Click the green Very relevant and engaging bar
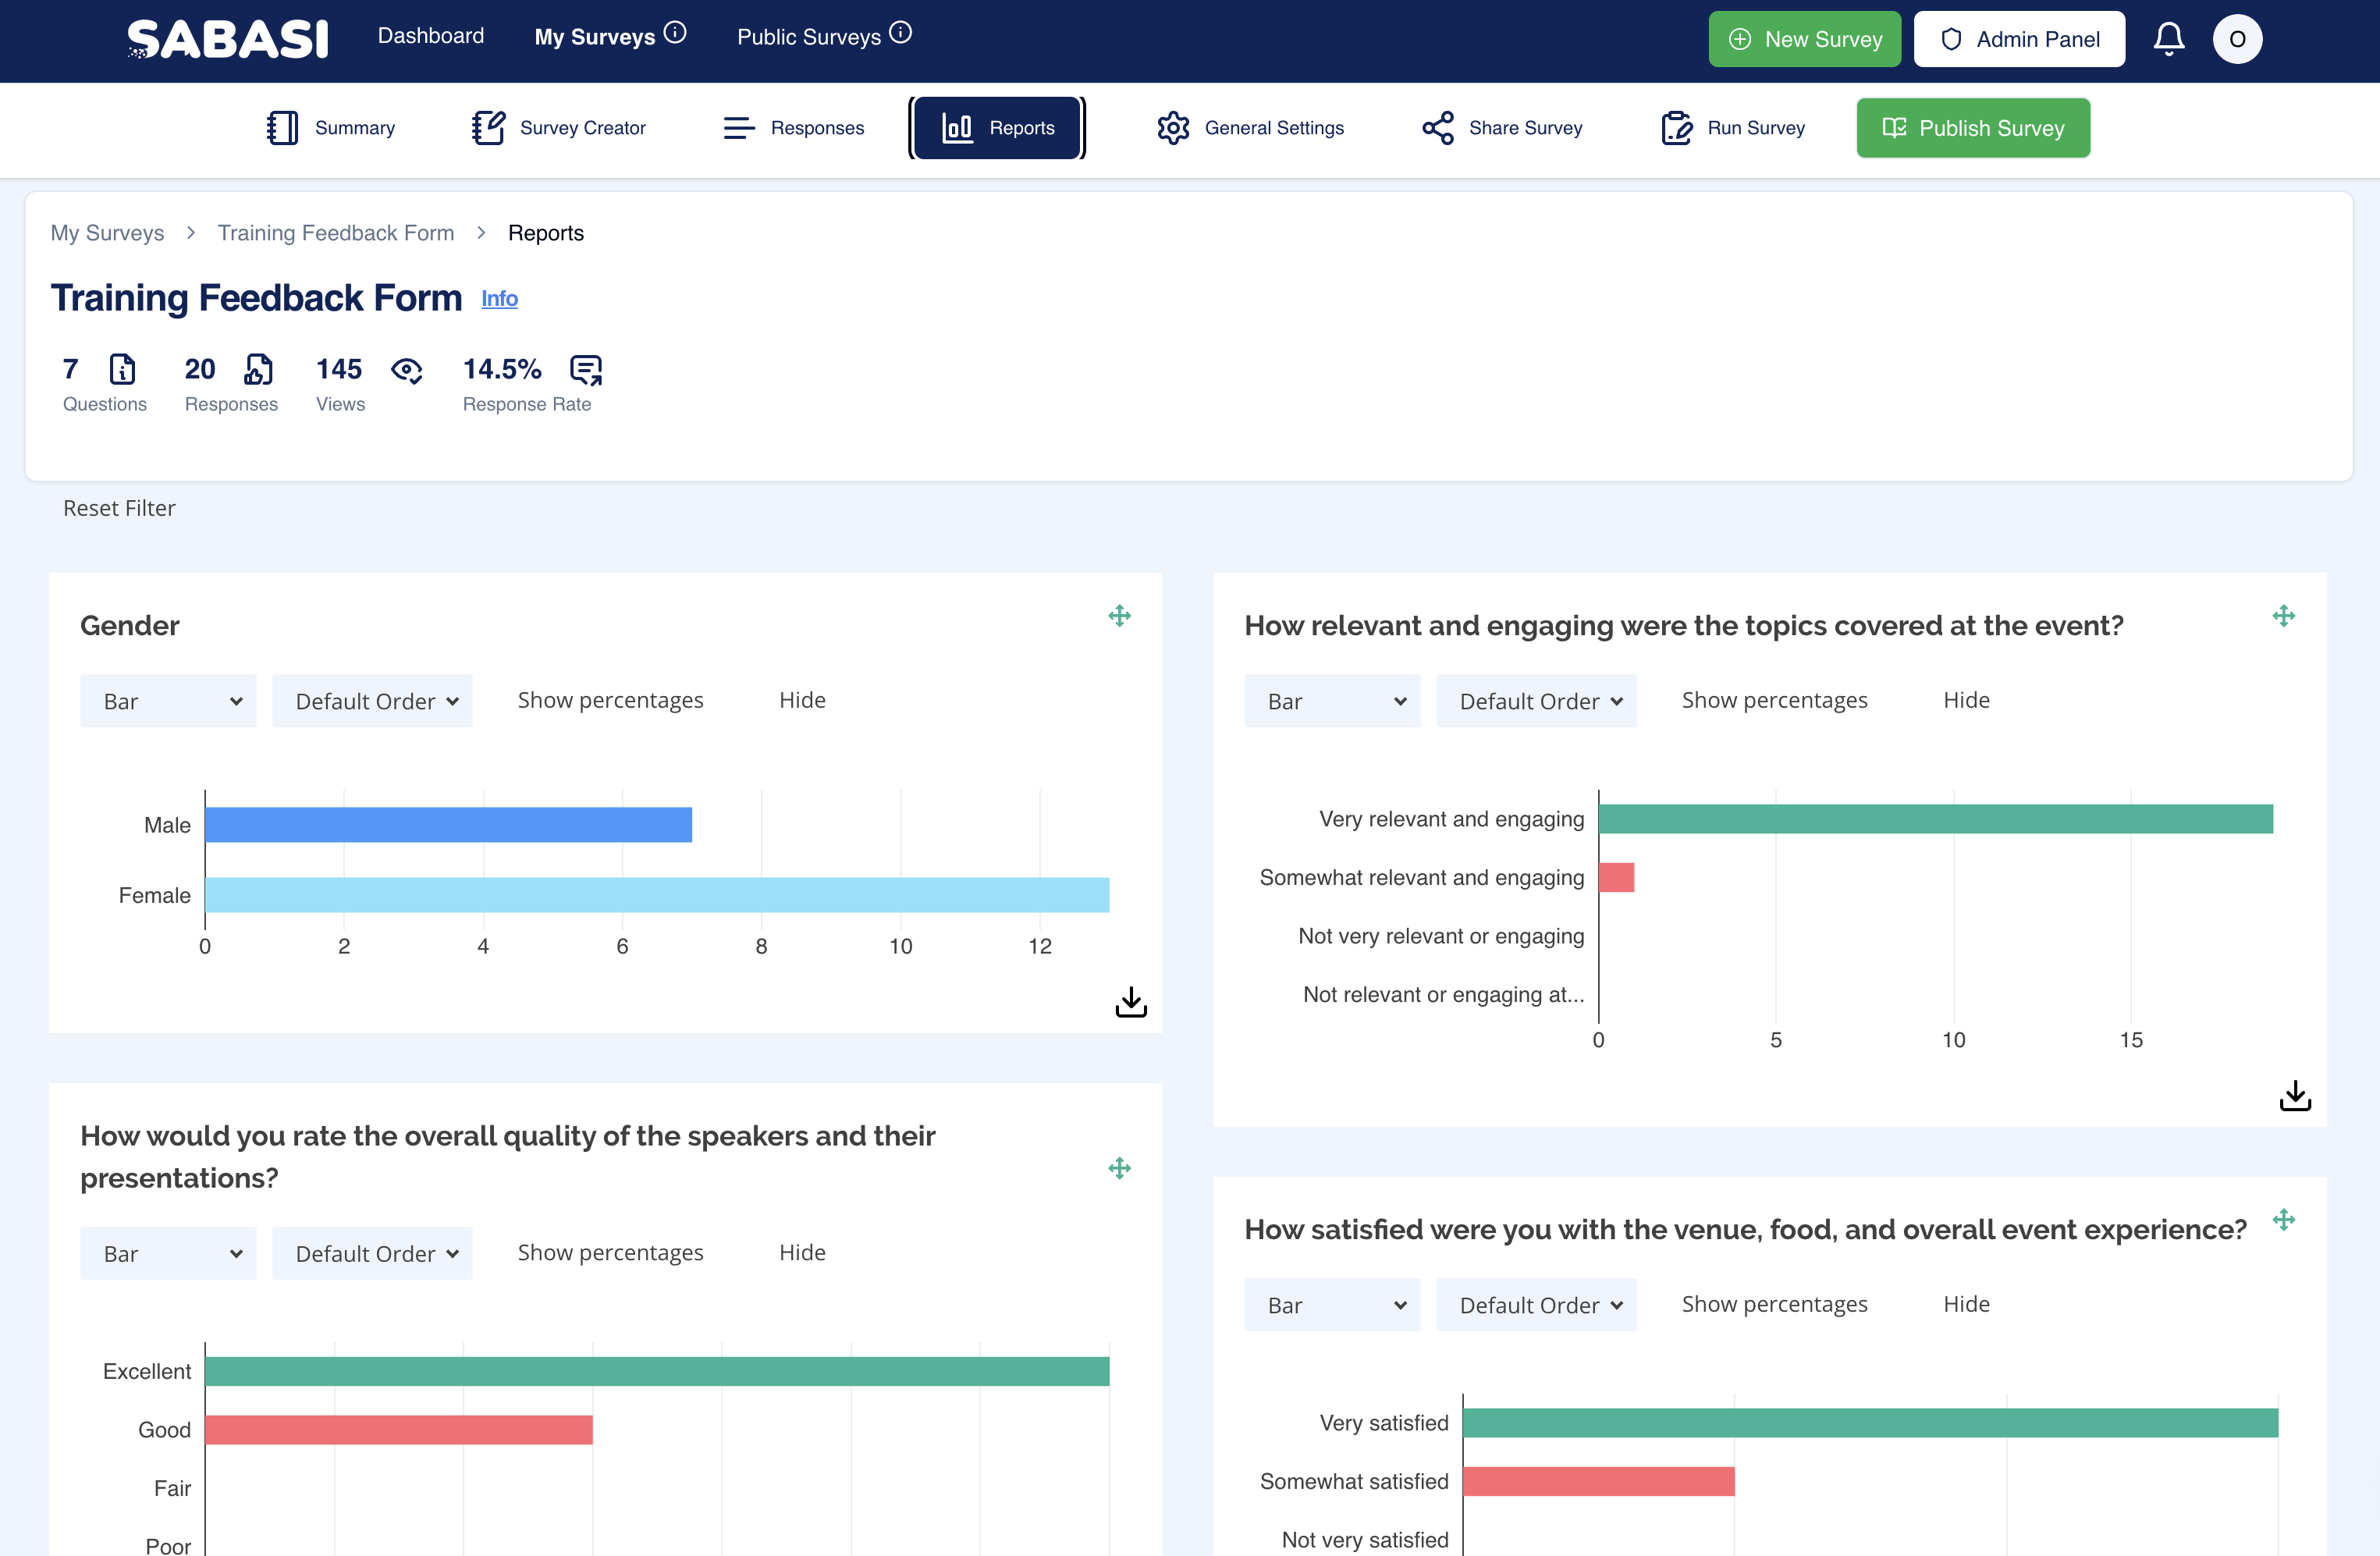 pyautogui.click(x=1935, y=819)
